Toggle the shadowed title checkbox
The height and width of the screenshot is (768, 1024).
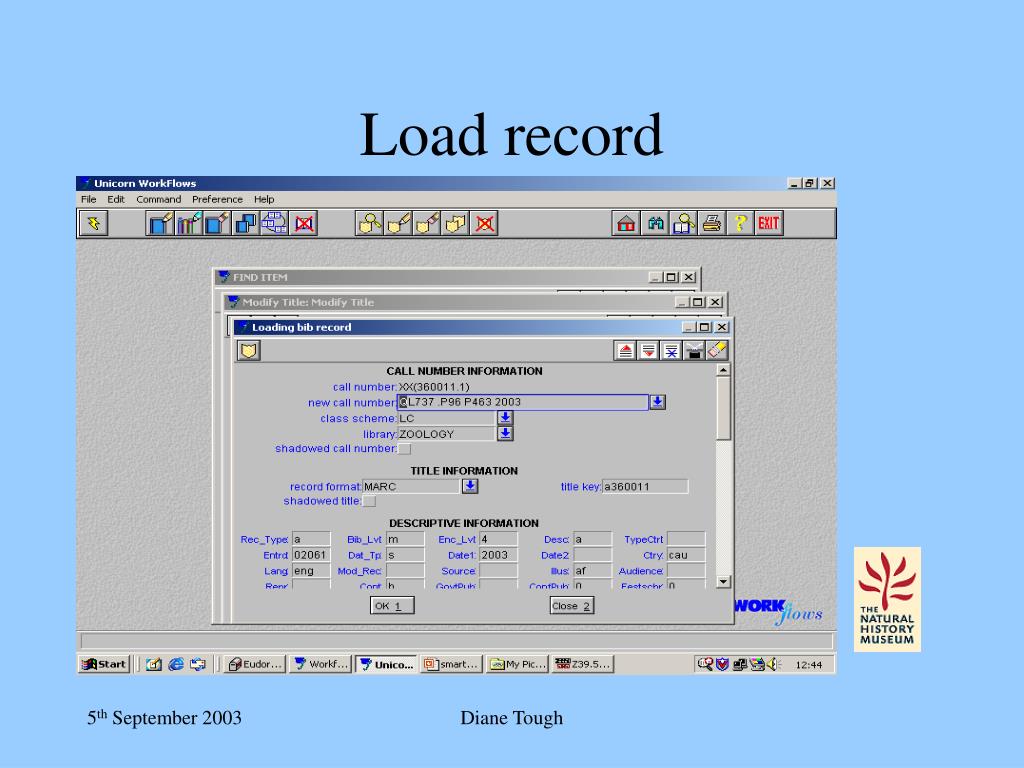369,501
